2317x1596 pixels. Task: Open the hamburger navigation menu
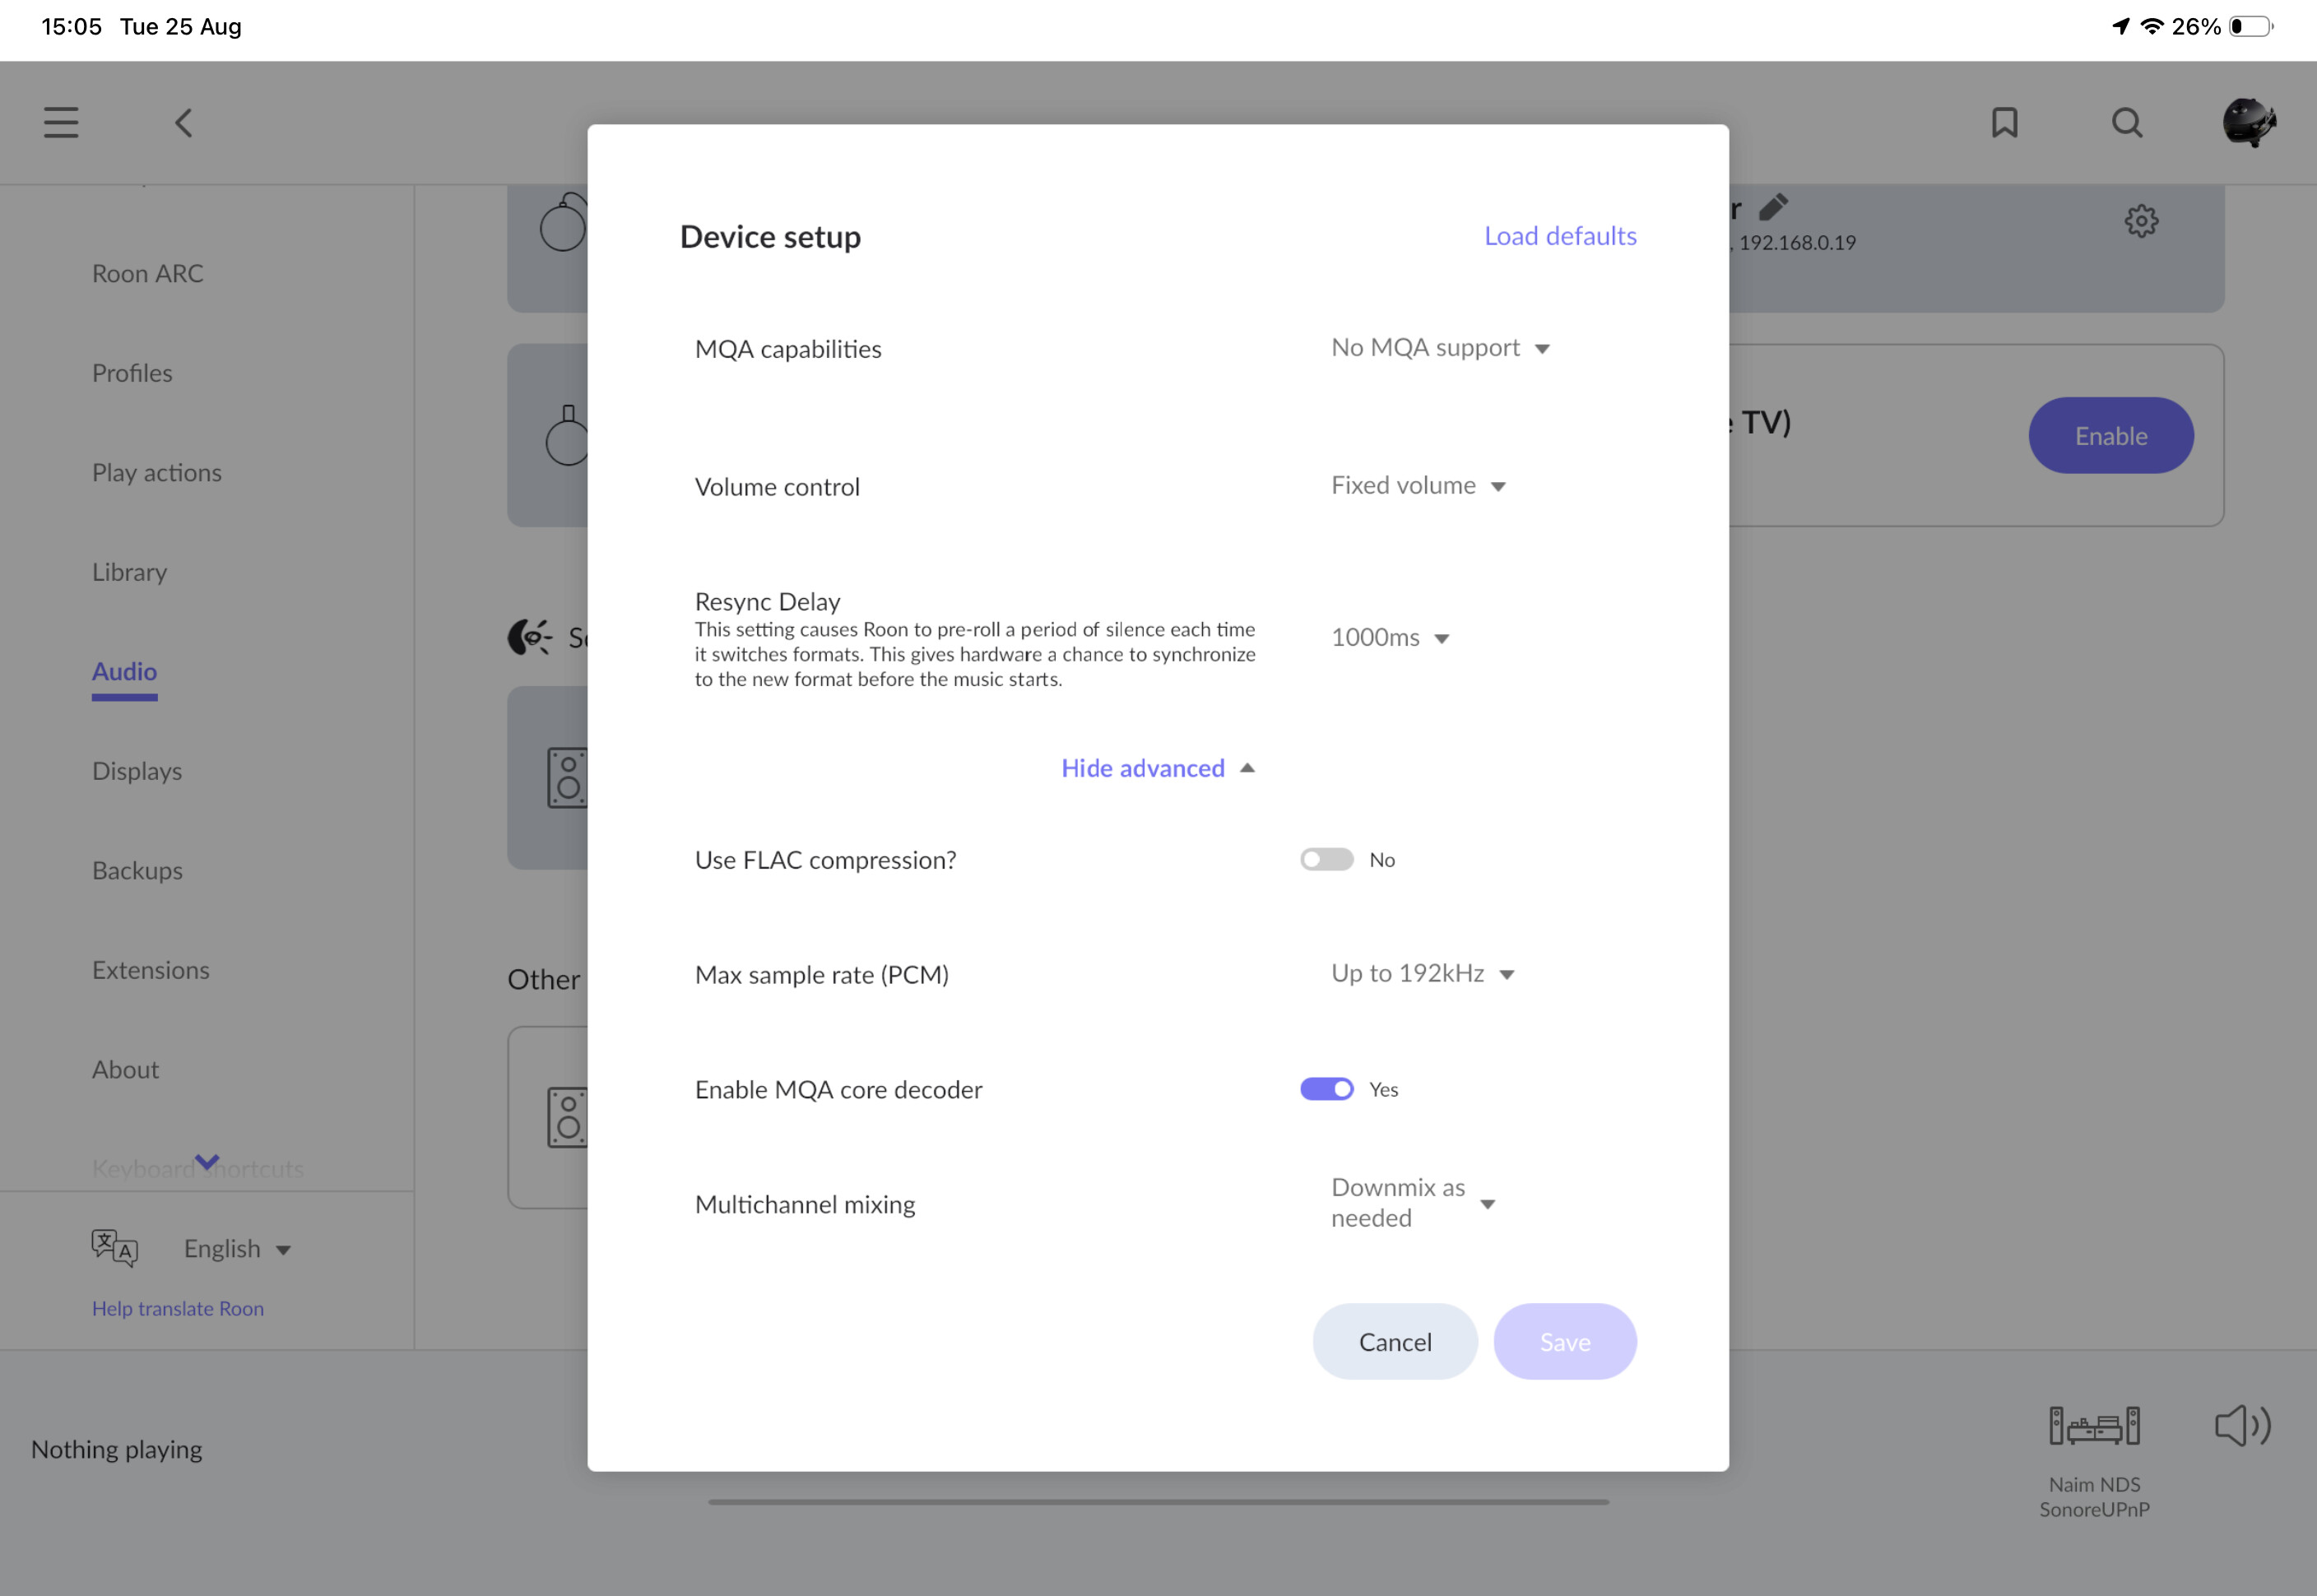pos(61,123)
